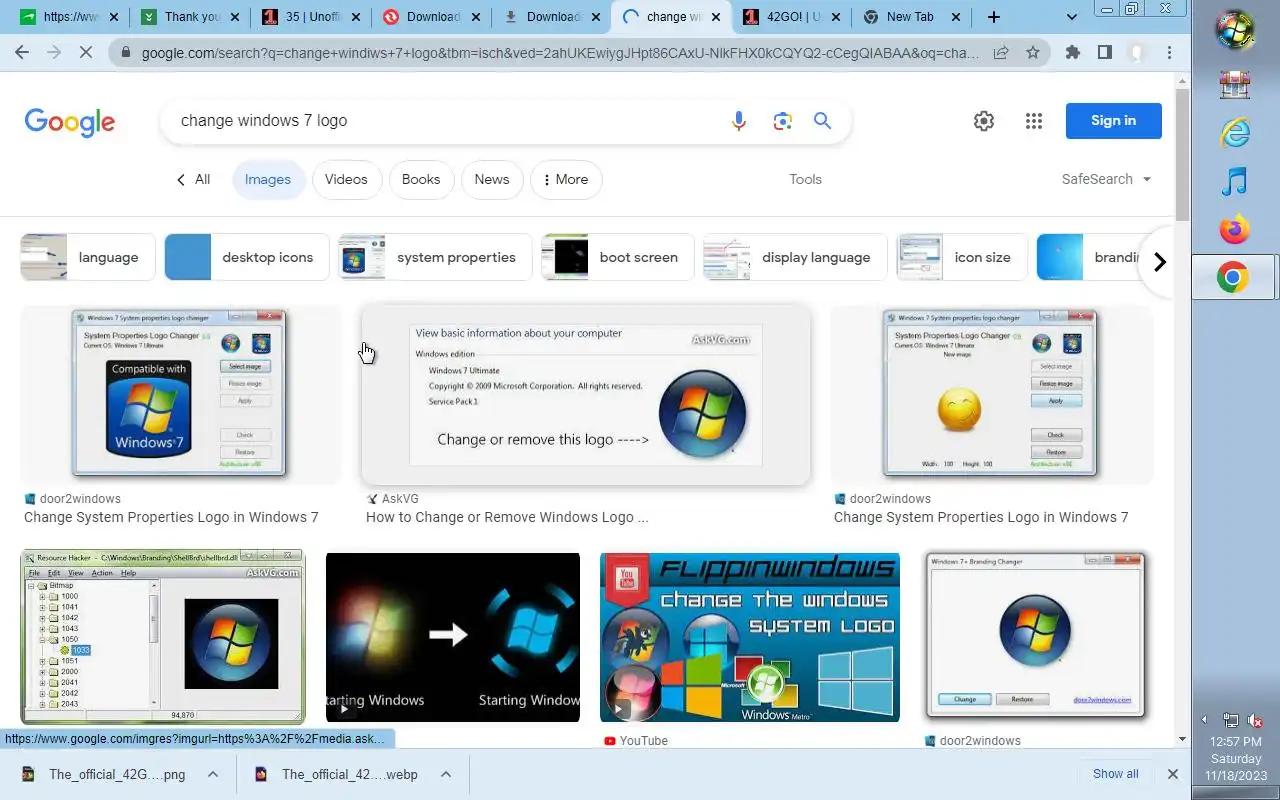1280x800 pixels.
Task: Select the Images filter tab
Action: 268,180
